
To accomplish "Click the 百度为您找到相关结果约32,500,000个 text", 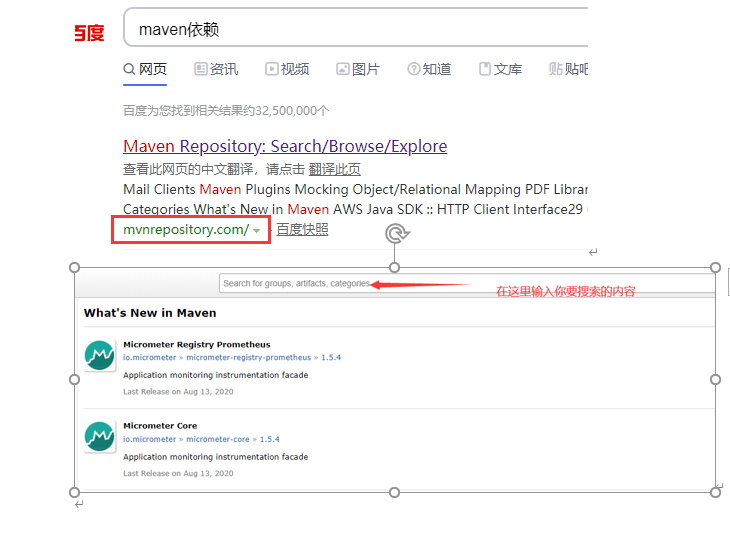I will coord(226,111).
